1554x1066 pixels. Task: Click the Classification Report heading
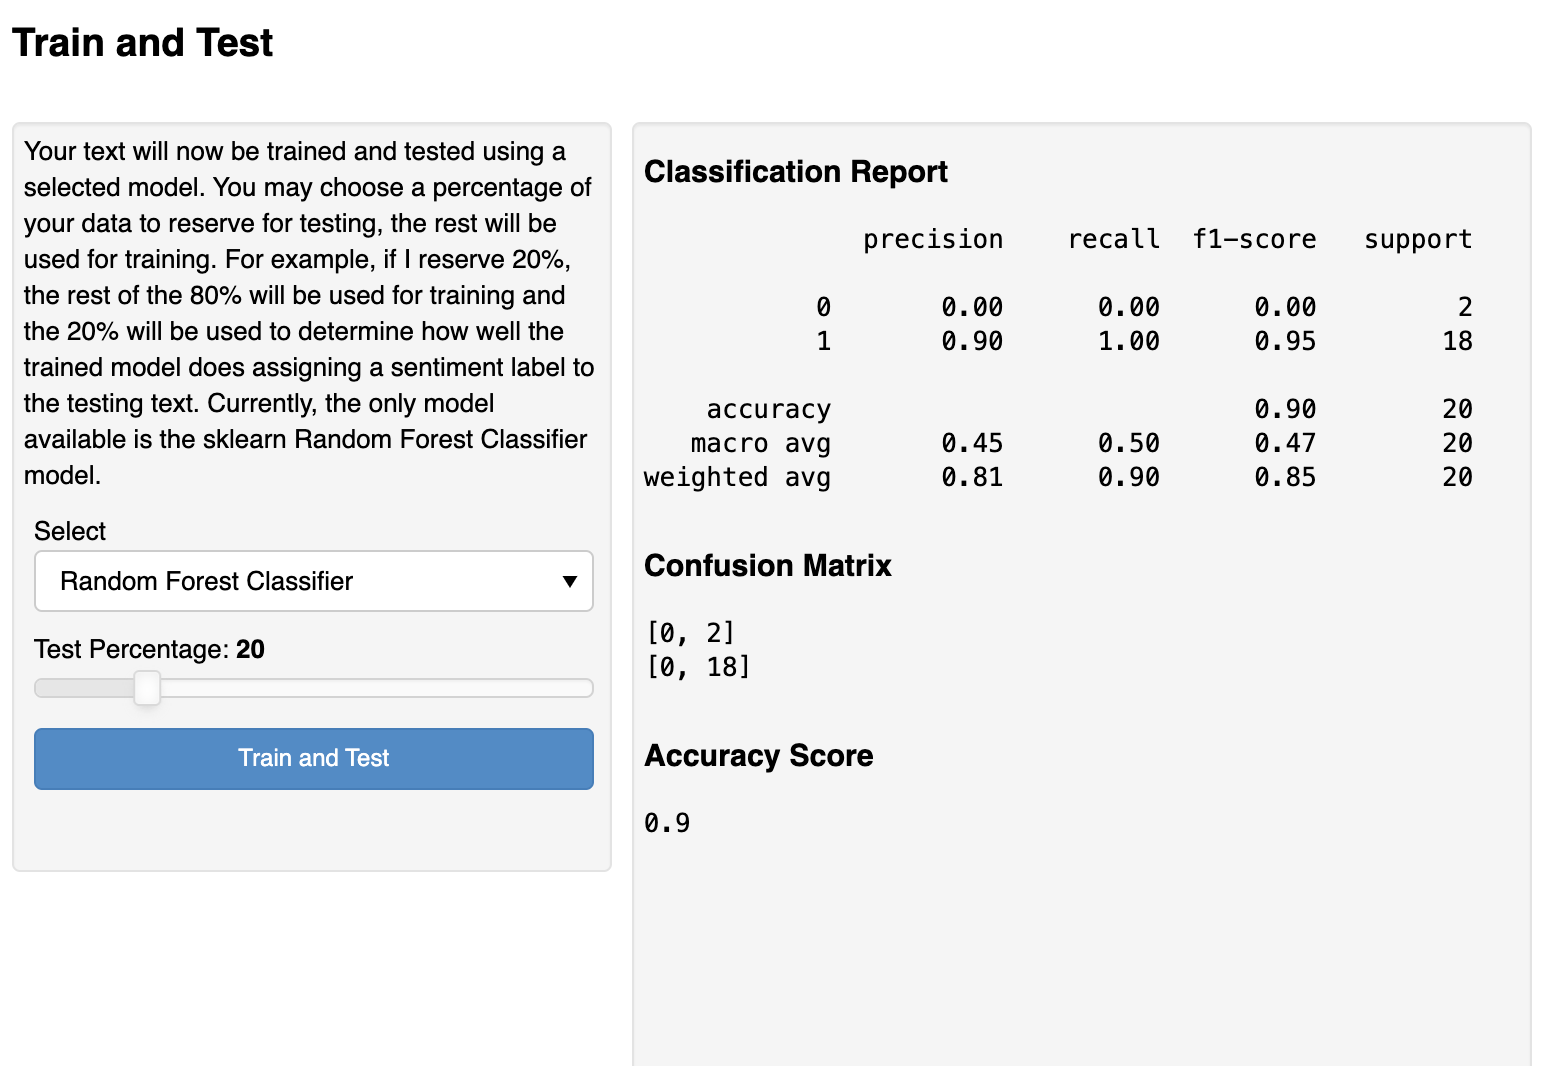tap(795, 172)
